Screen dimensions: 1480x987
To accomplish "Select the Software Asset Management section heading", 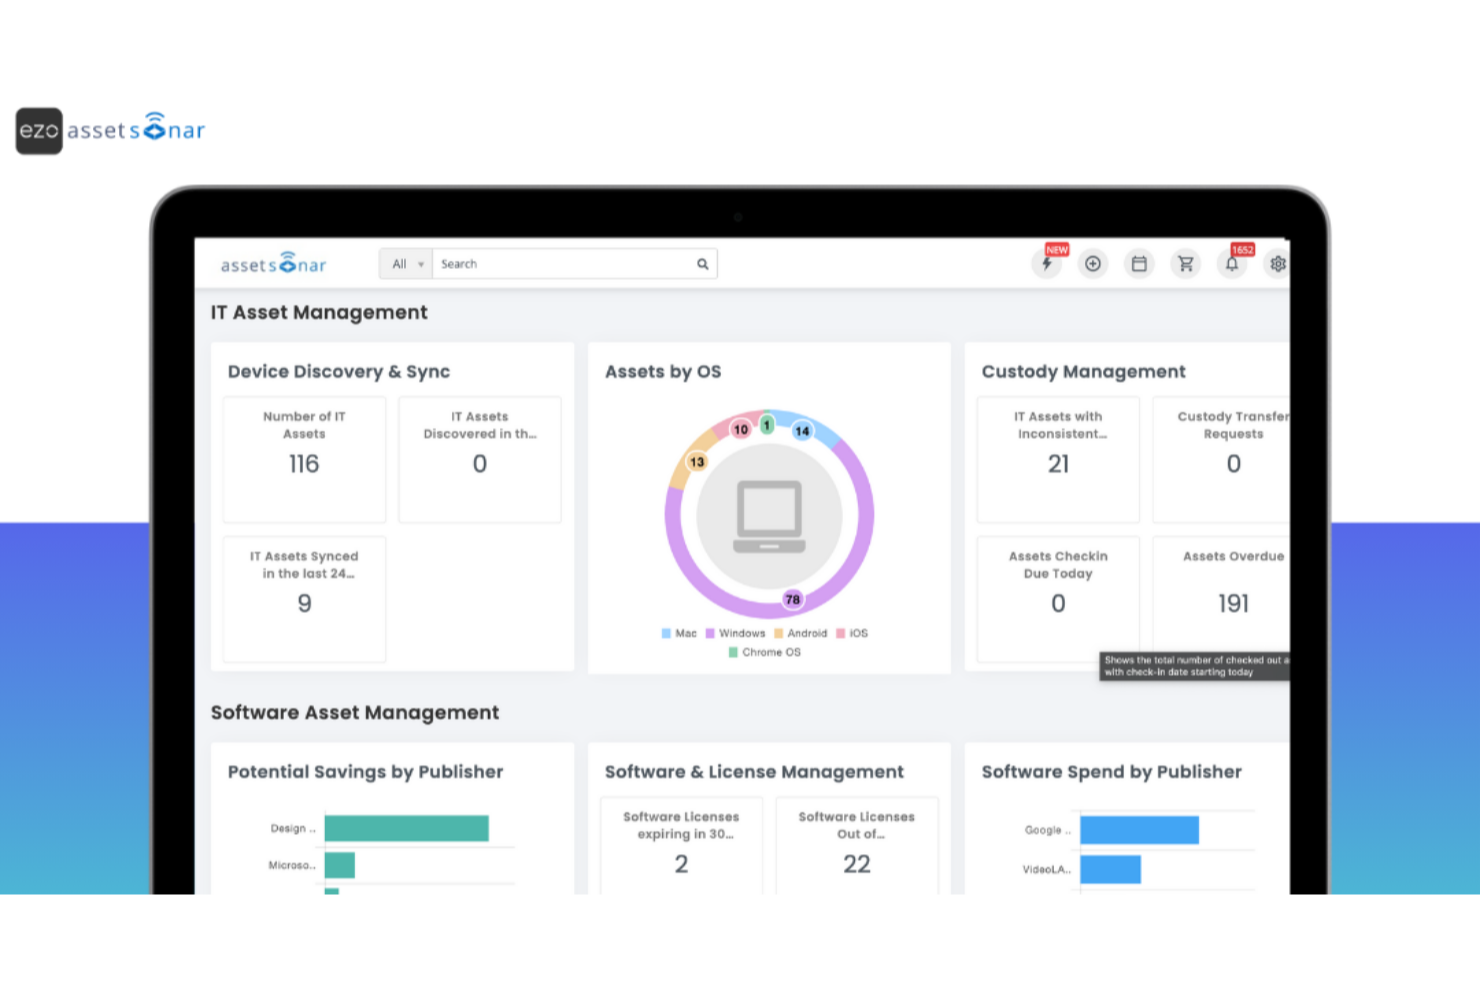I will [354, 712].
